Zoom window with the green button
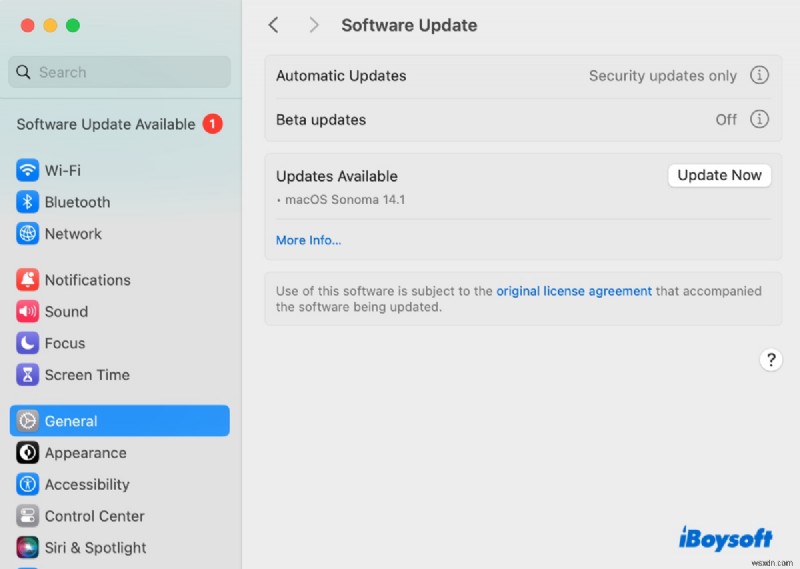 click(x=73, y=25)
